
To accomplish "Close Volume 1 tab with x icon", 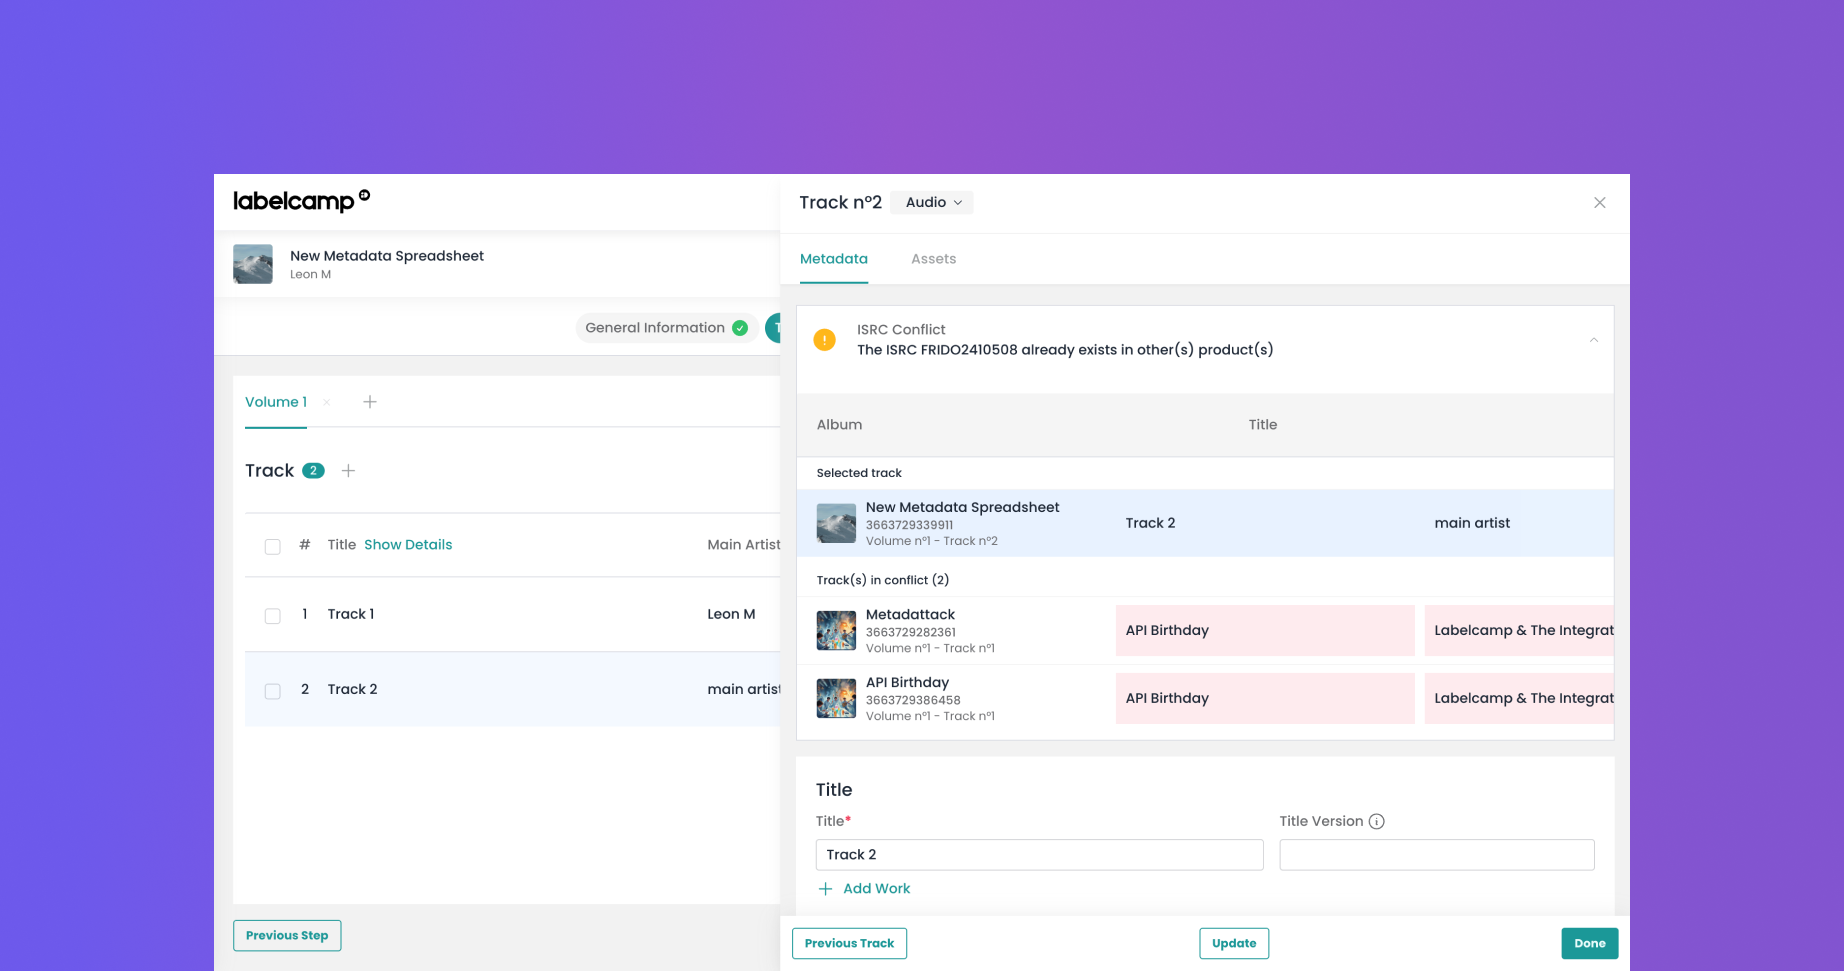I will point(327,402).
